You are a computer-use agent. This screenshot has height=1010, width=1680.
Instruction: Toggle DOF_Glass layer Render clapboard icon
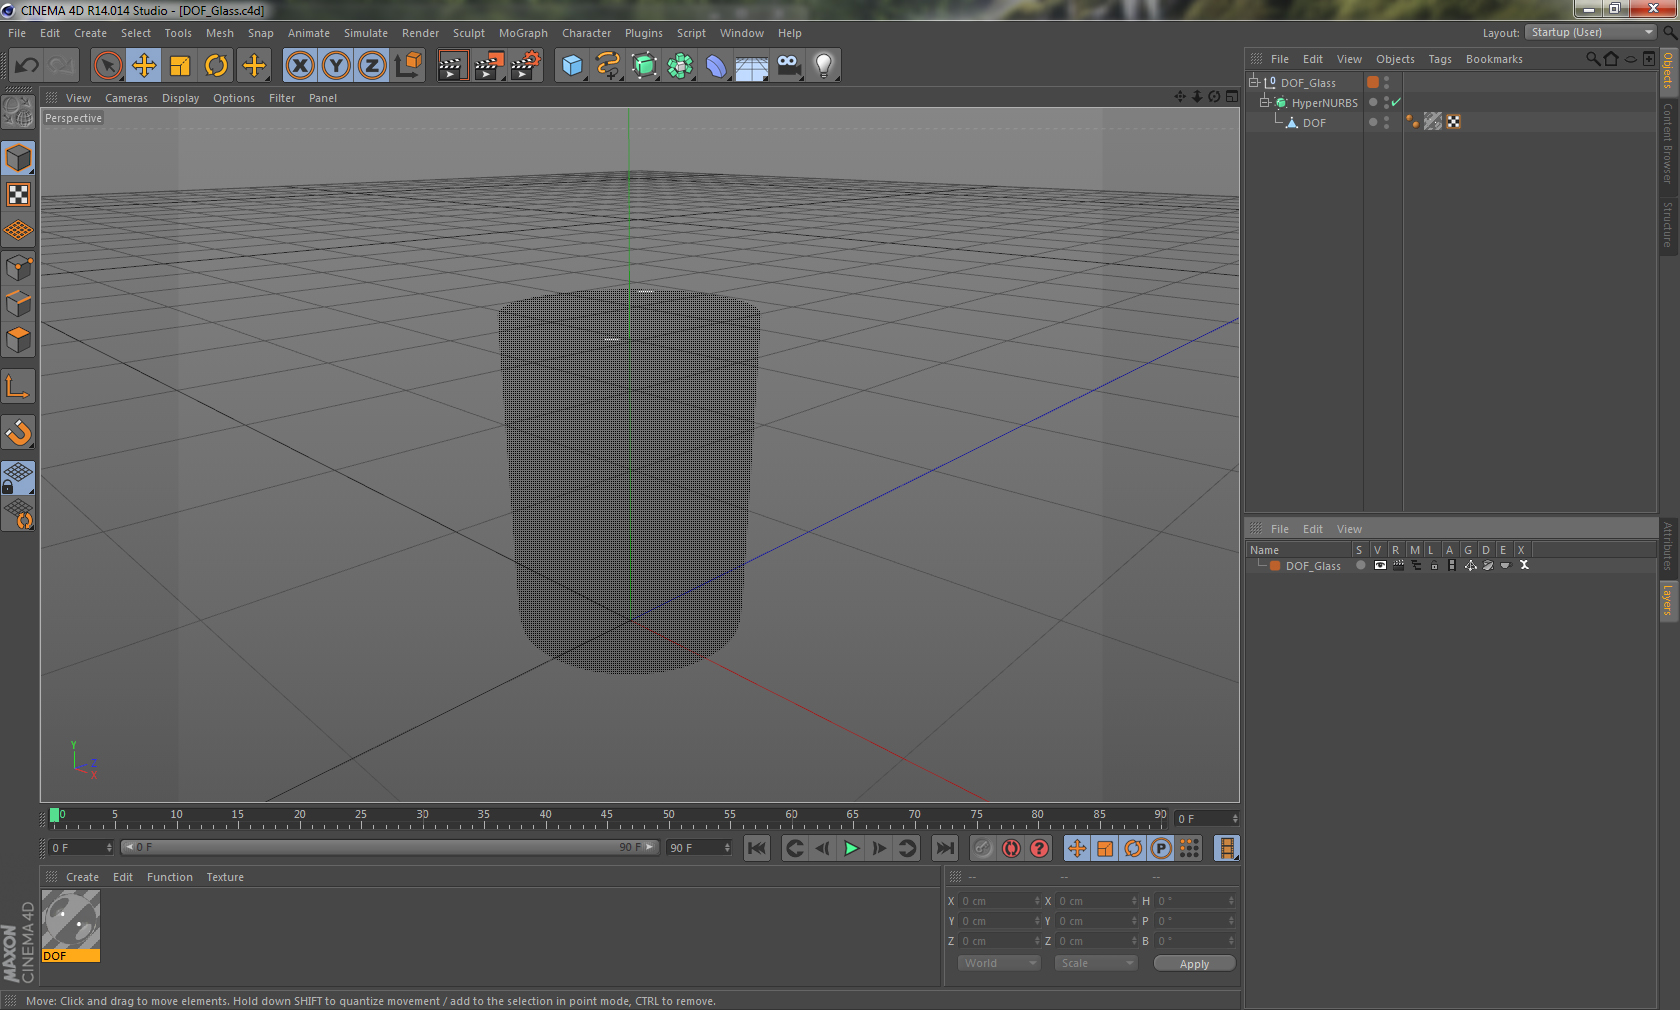[x=1398, y=565]
